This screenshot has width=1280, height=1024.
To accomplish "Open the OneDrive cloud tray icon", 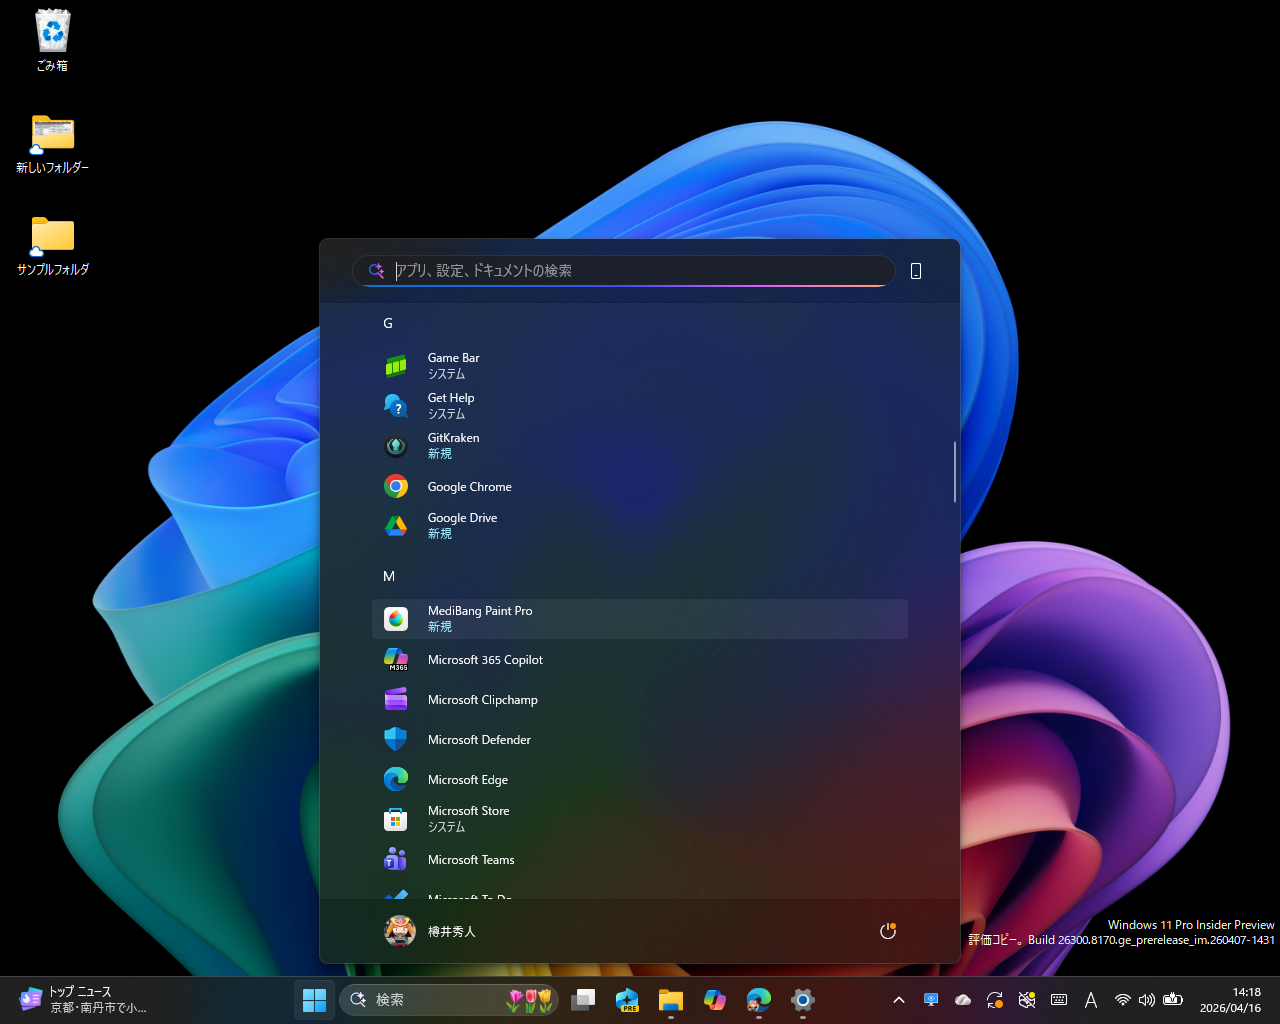I will (963, 1000).
